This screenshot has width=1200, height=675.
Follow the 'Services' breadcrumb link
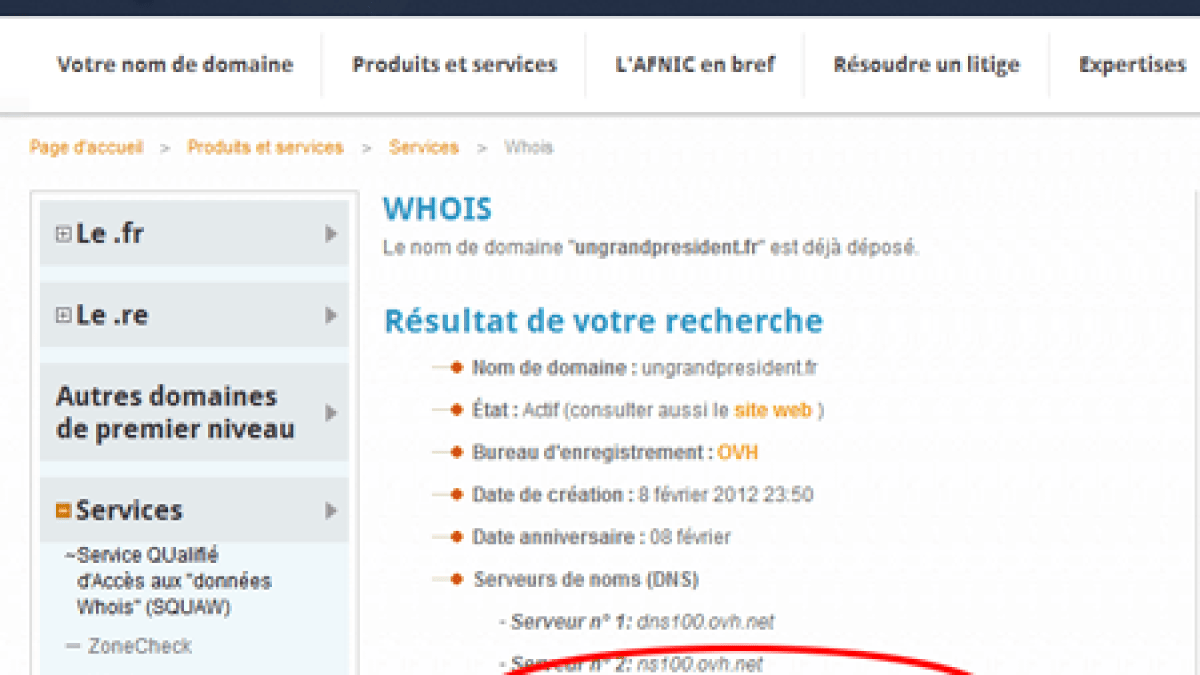click(x=424, y=147)
